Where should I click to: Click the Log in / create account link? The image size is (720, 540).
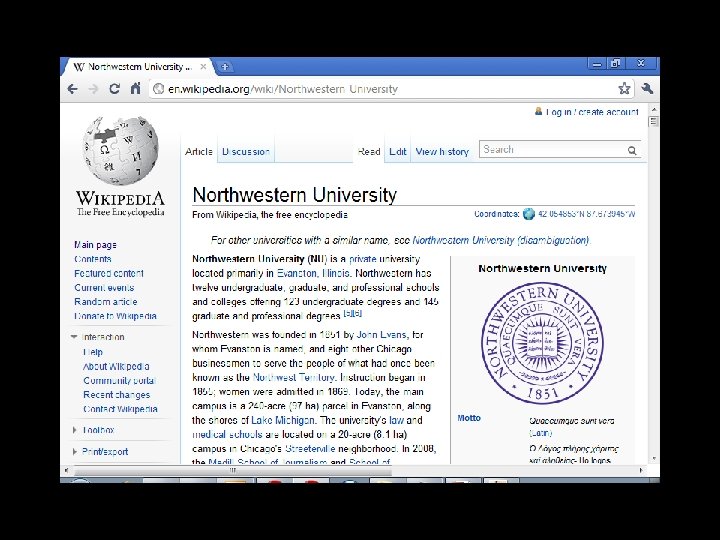pos(592,112)
